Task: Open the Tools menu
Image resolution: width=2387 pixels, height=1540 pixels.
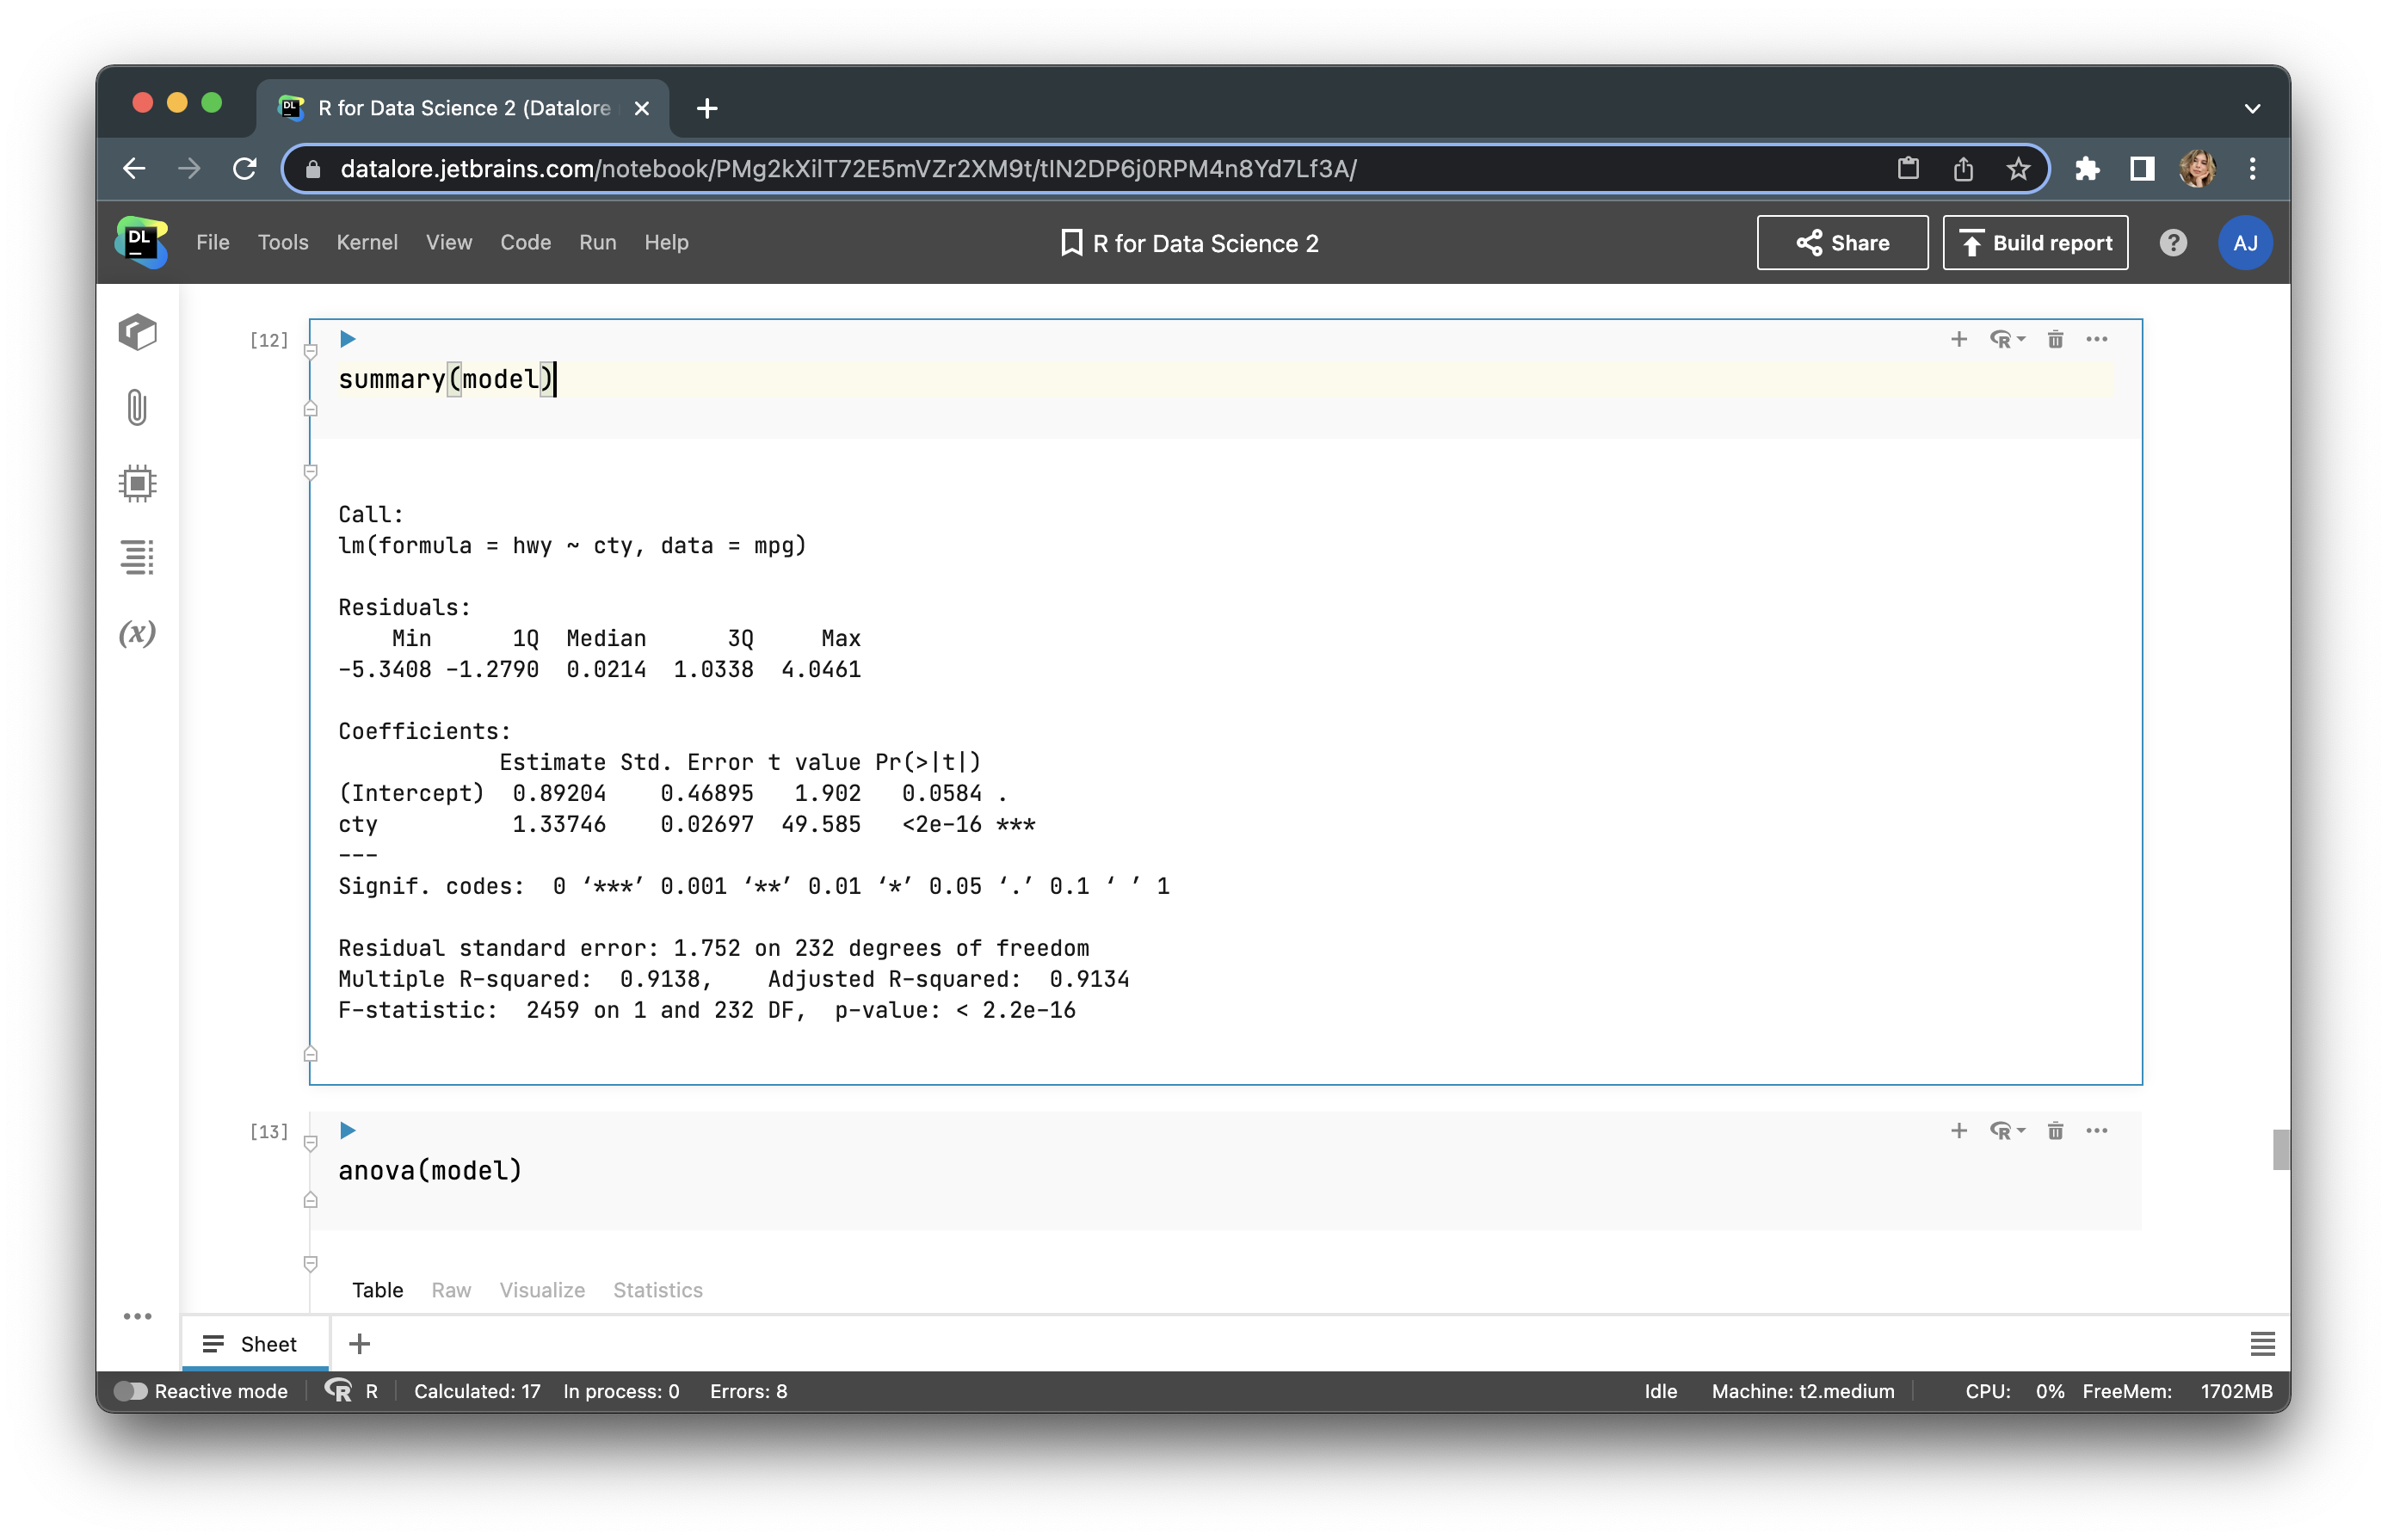Action: (x=283, y=242)
